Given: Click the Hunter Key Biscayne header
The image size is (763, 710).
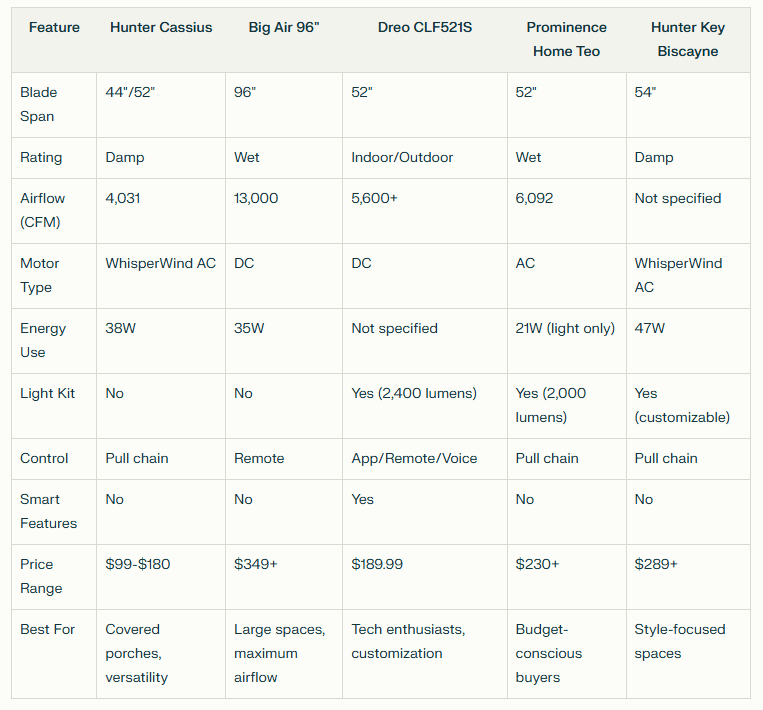Looking at the screenshot, I should (x=688, y=39).
